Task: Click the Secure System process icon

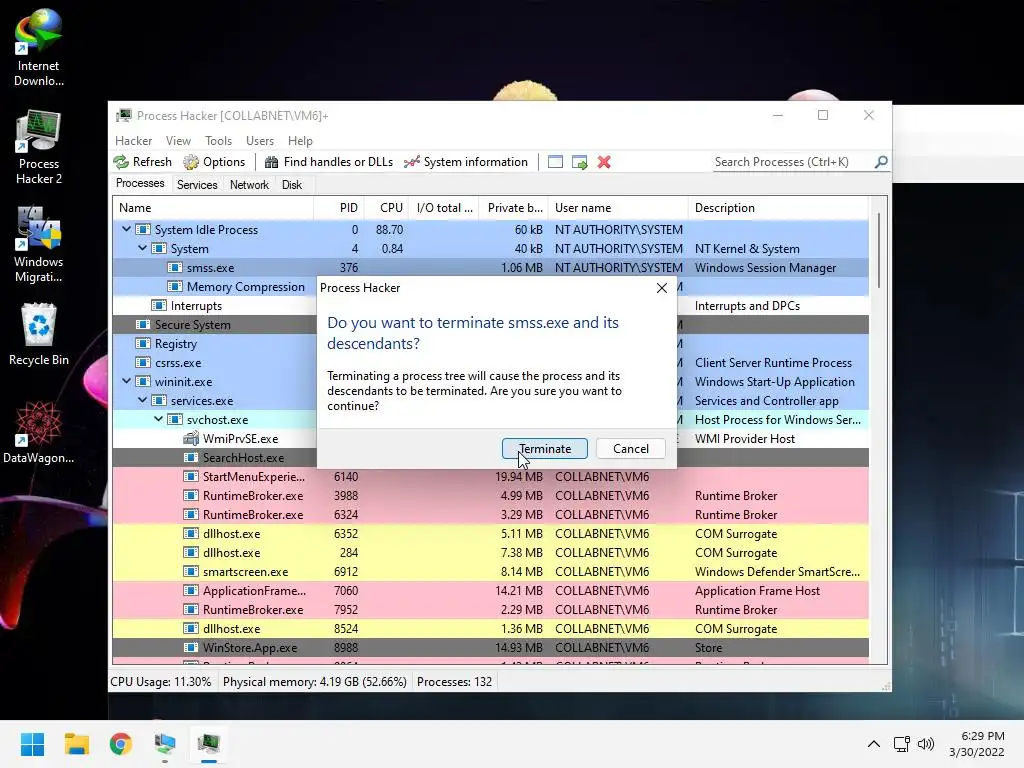Action: 142,325
